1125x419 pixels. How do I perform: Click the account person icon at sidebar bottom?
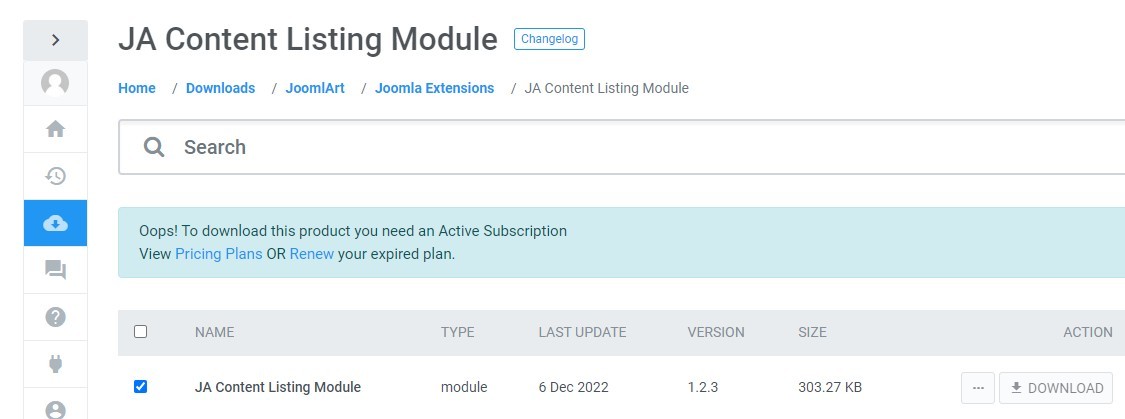point(56,408)
